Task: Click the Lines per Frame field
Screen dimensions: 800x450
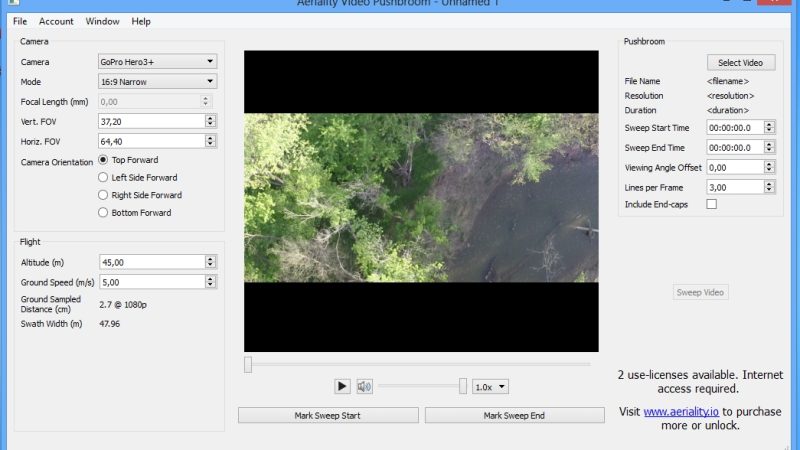Action: [x=735, y=187]
